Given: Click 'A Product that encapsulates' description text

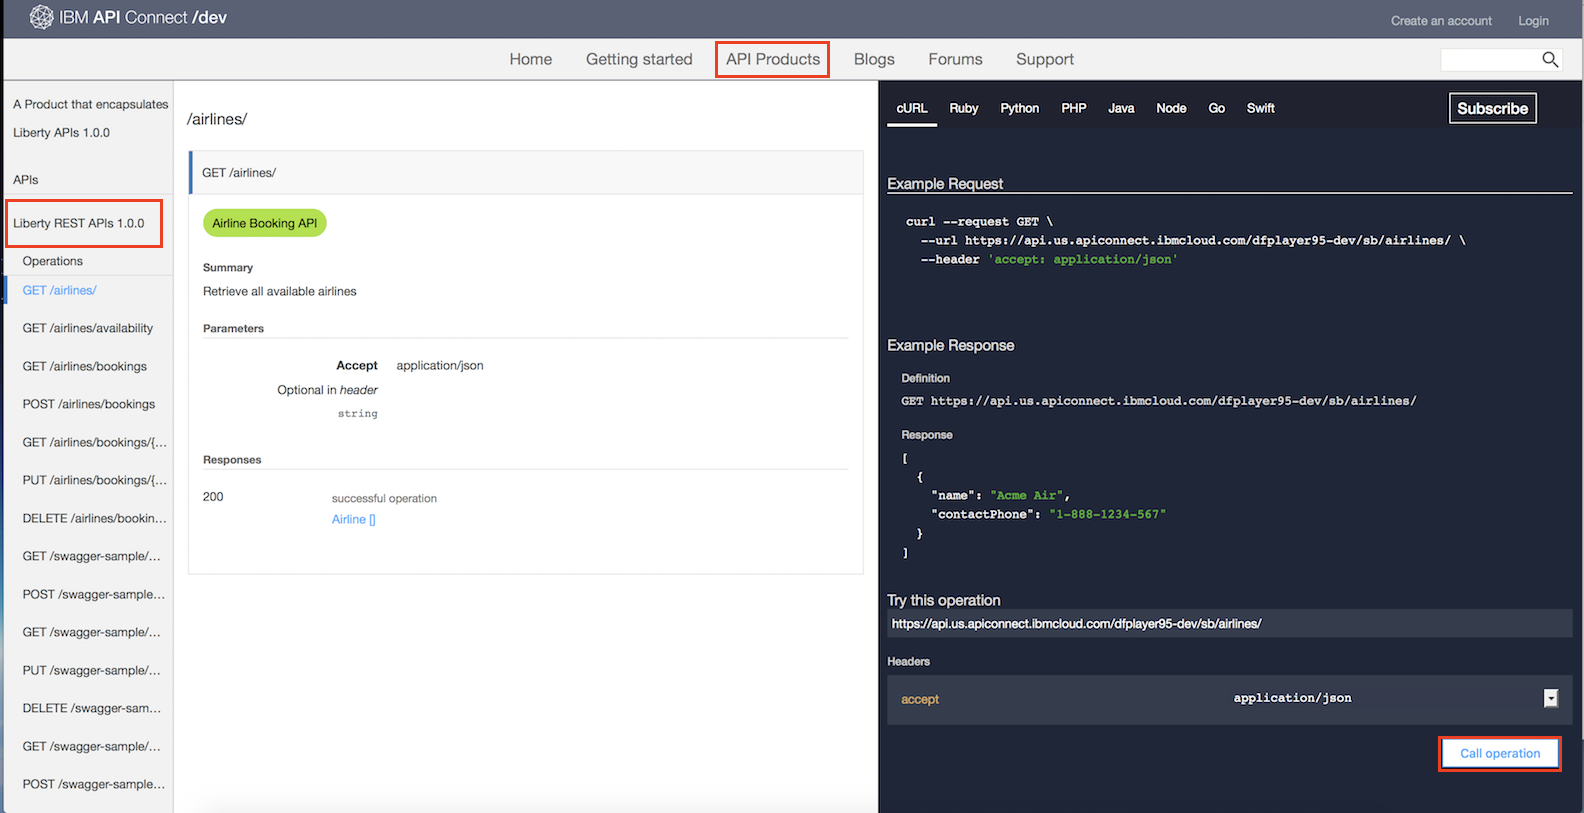Looking at the screenshot, I should click(91, 104).
